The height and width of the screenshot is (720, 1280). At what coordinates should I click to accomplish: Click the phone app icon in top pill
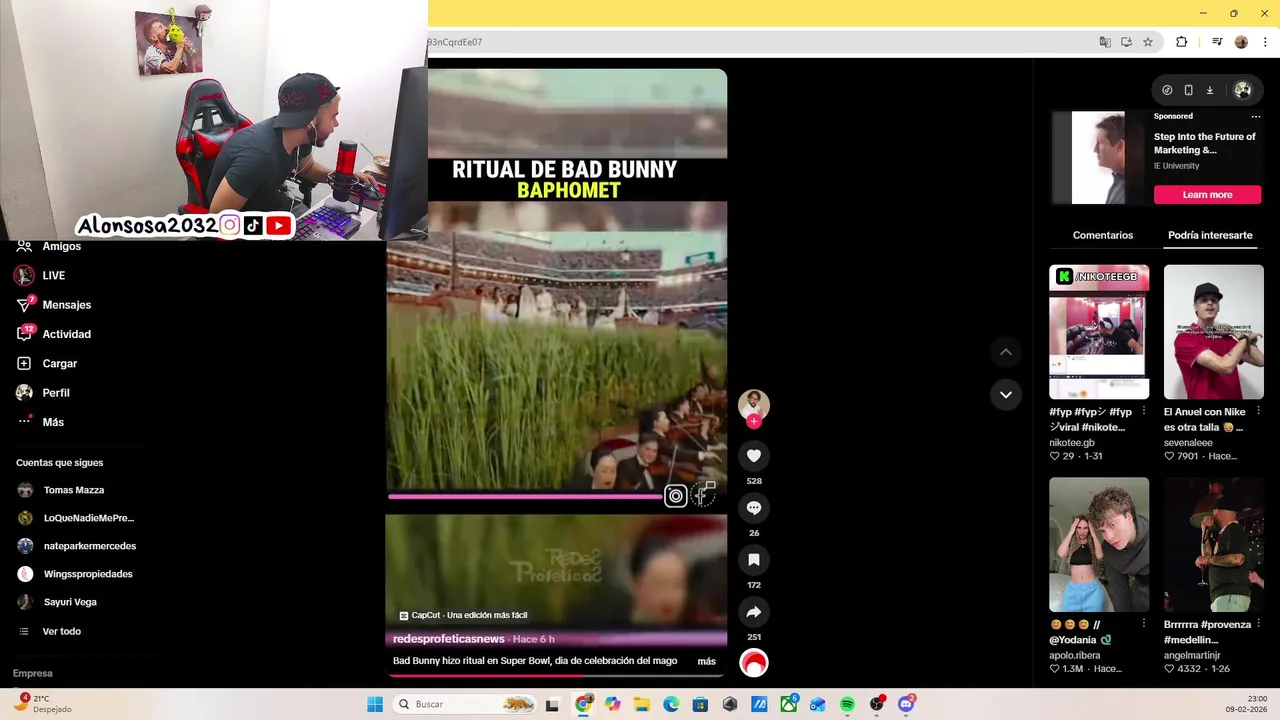tap(1188, 90)
